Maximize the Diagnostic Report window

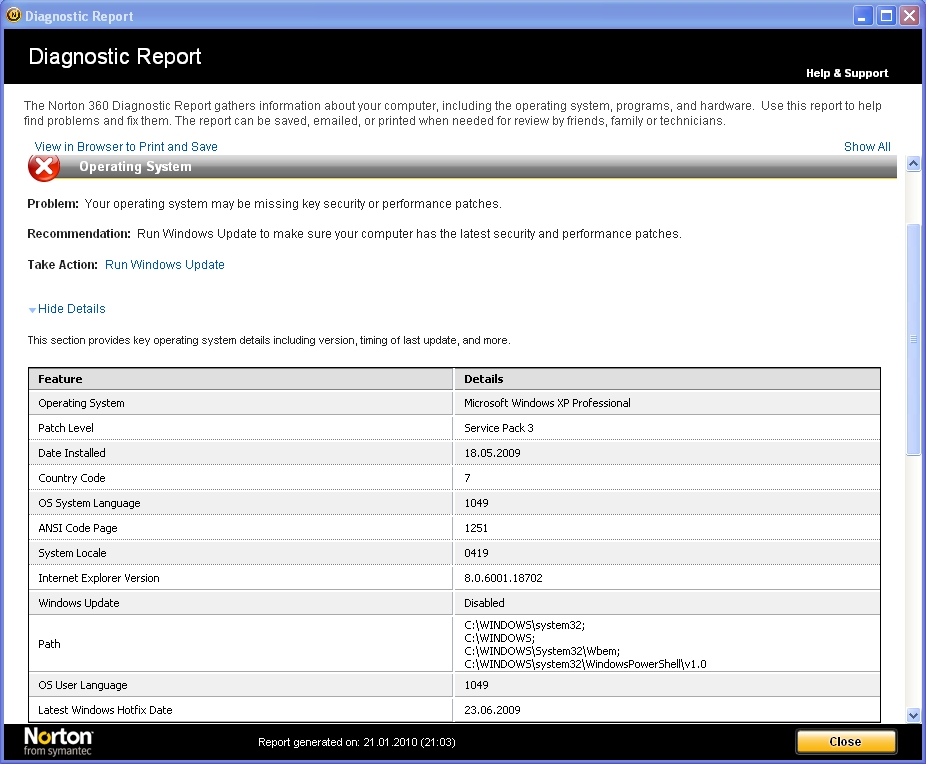click(x=886, y=16)
